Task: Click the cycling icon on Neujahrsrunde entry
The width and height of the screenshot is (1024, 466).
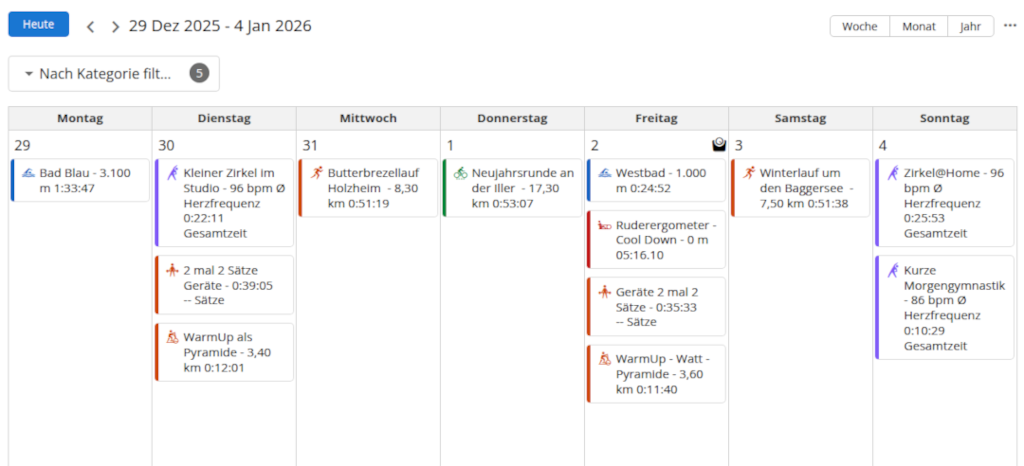Action: click(460, 173)
